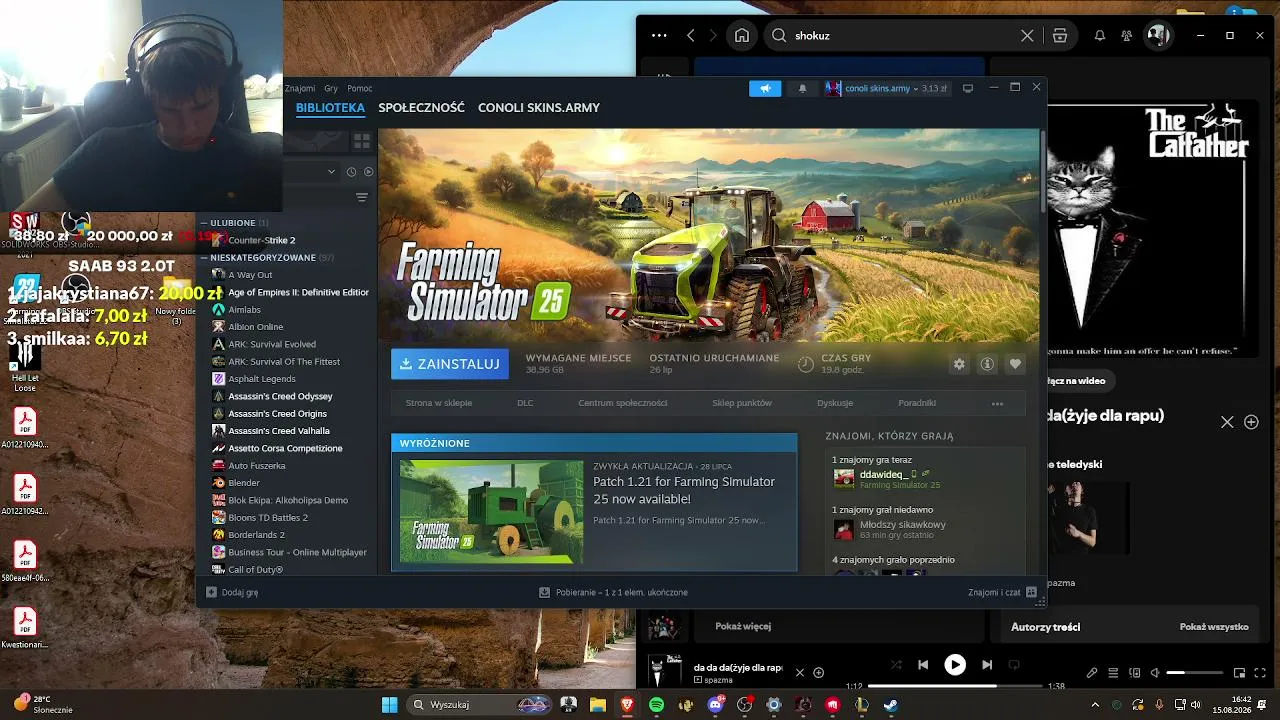Select Assetto Corsa Competizione in library
The width and height of the screenshot is (1280, 720).
click(x=287, y=448)
